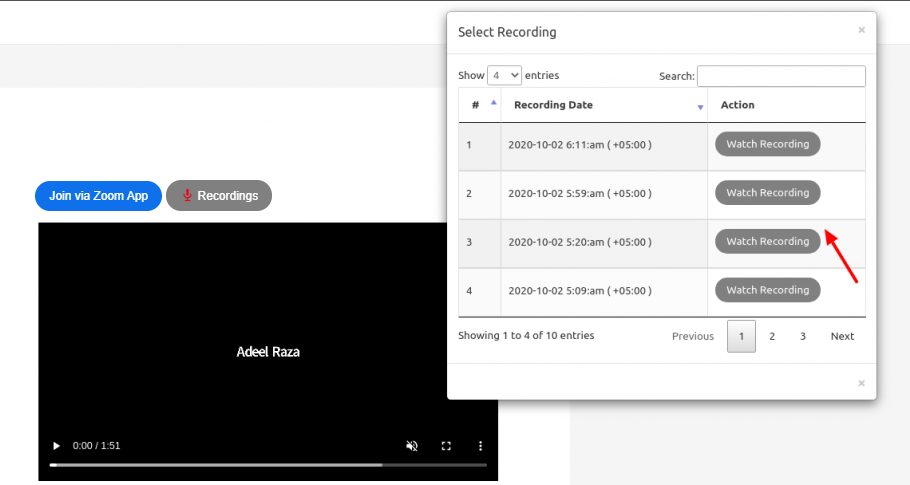Click the Next pagination link
Screen dimensions: 910x485
pyautogui.click(x=842, y=336)
